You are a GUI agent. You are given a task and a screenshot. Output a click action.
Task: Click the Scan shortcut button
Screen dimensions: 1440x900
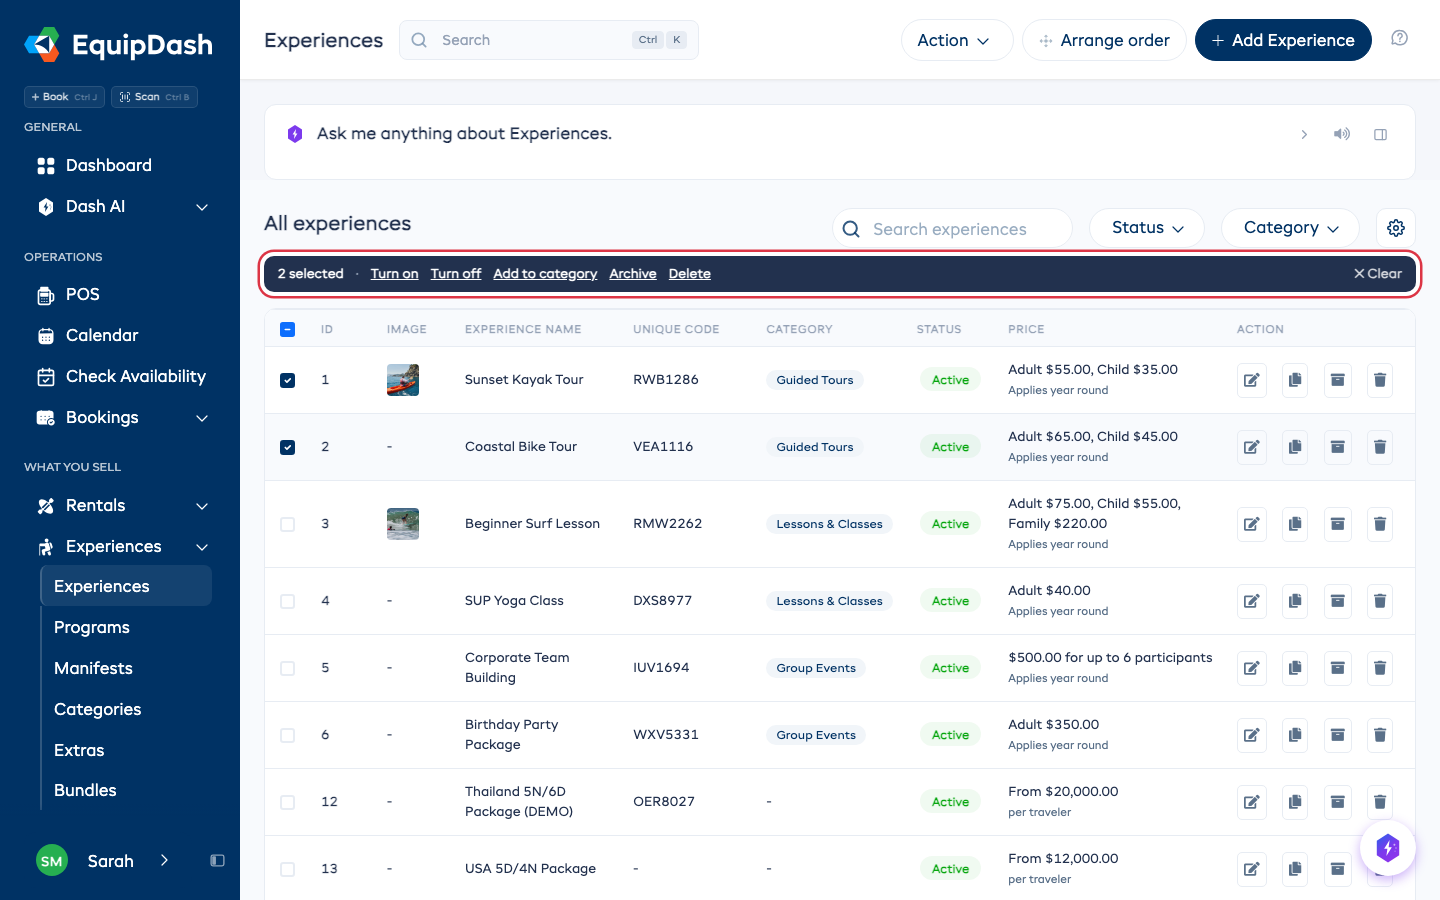pos(154,97)
